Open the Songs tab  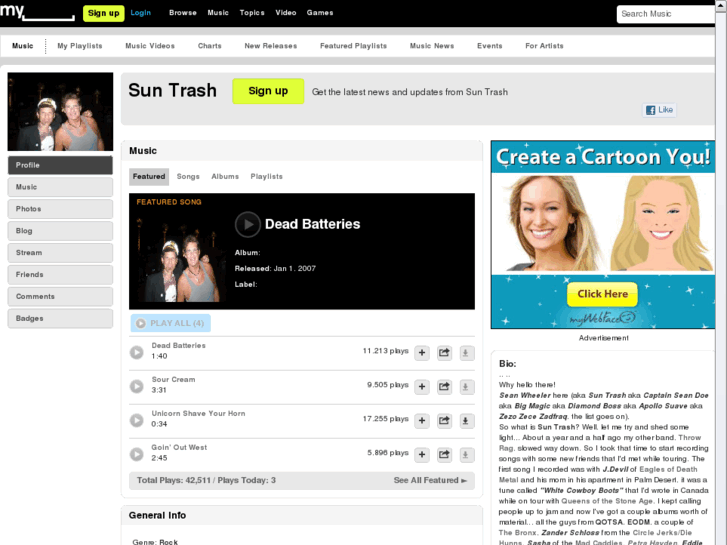188,177
